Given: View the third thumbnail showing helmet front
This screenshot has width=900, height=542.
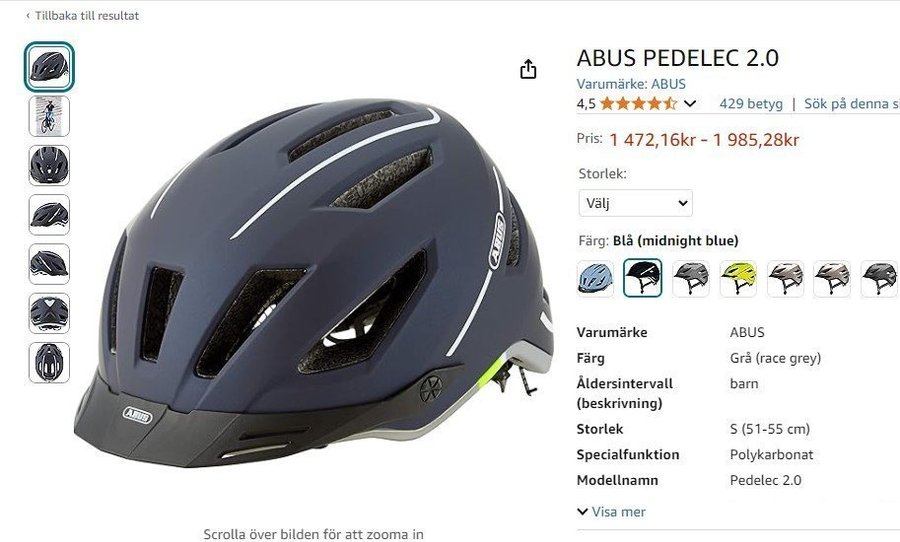Looking at the screenshot, I should (49, 165).
